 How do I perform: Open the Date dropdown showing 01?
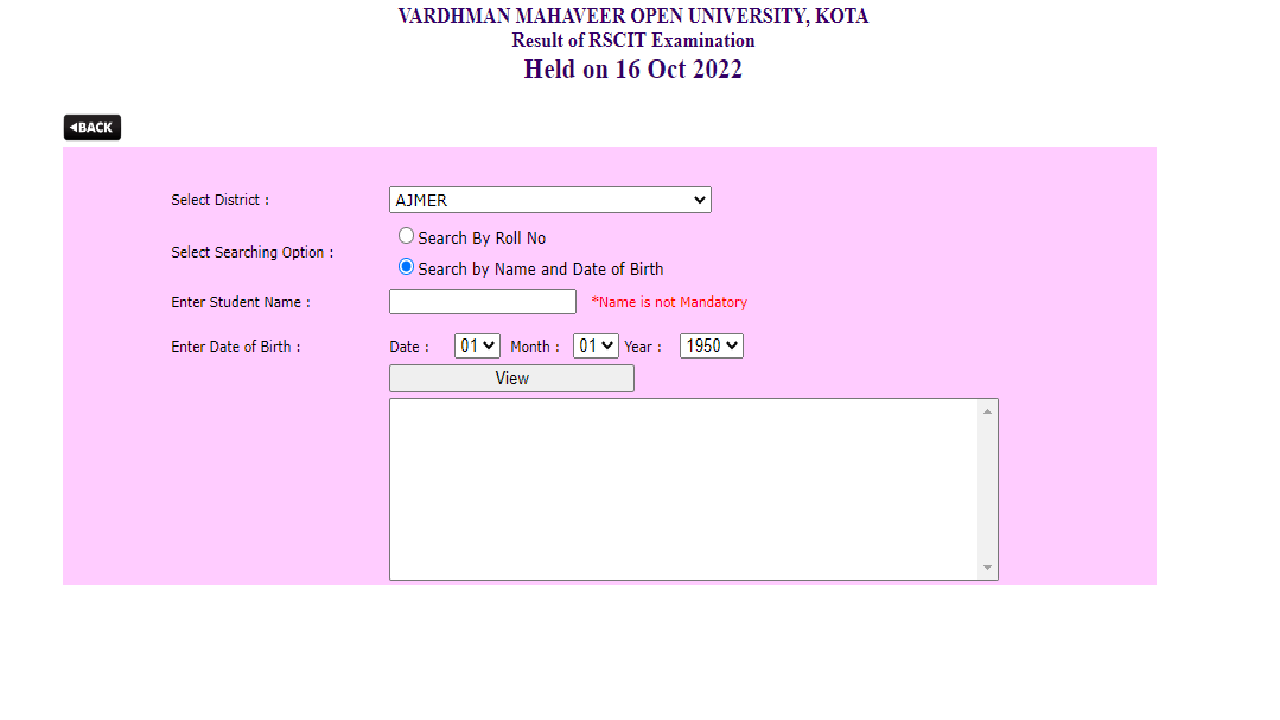tap(477, 346)
